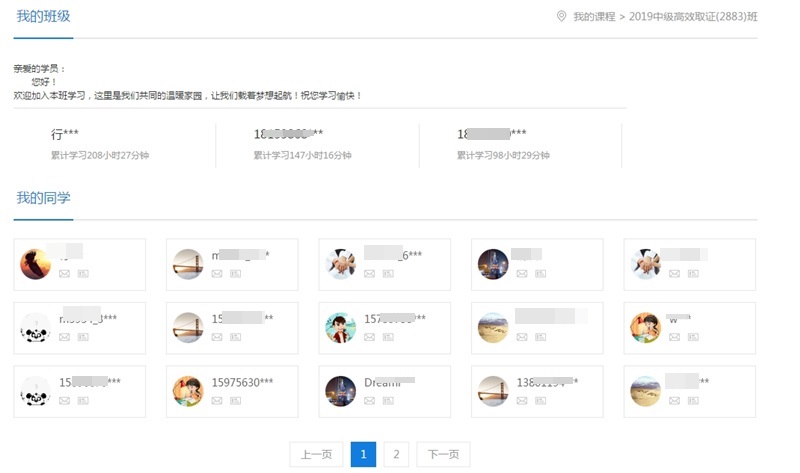Select the 我的同学 tab heading

(x=43, y=198)
